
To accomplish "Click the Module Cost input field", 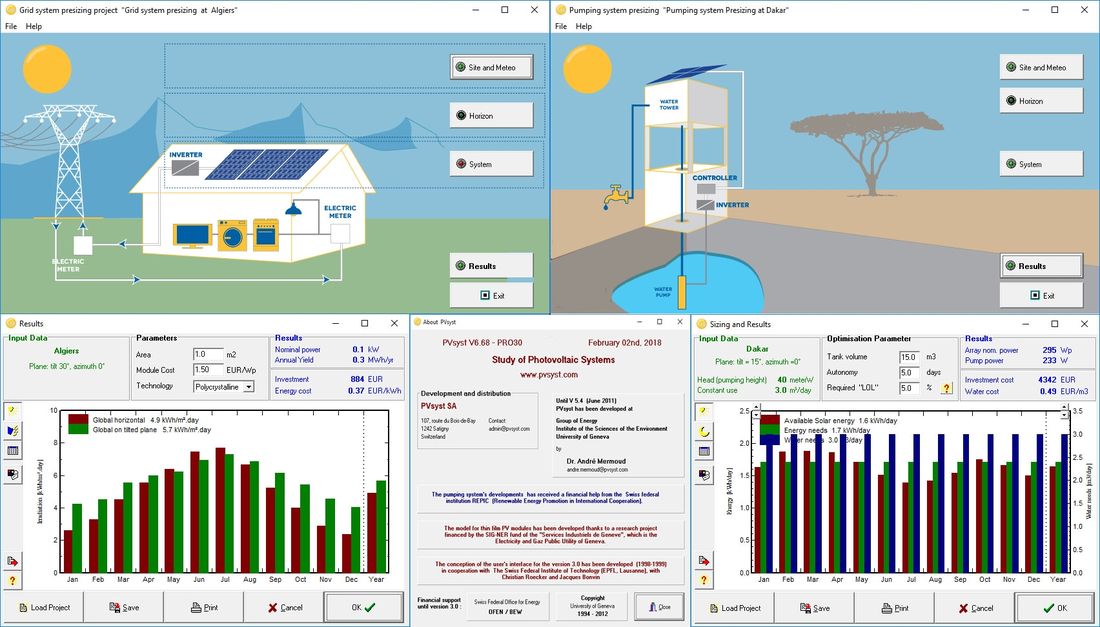I will point(208,370).
